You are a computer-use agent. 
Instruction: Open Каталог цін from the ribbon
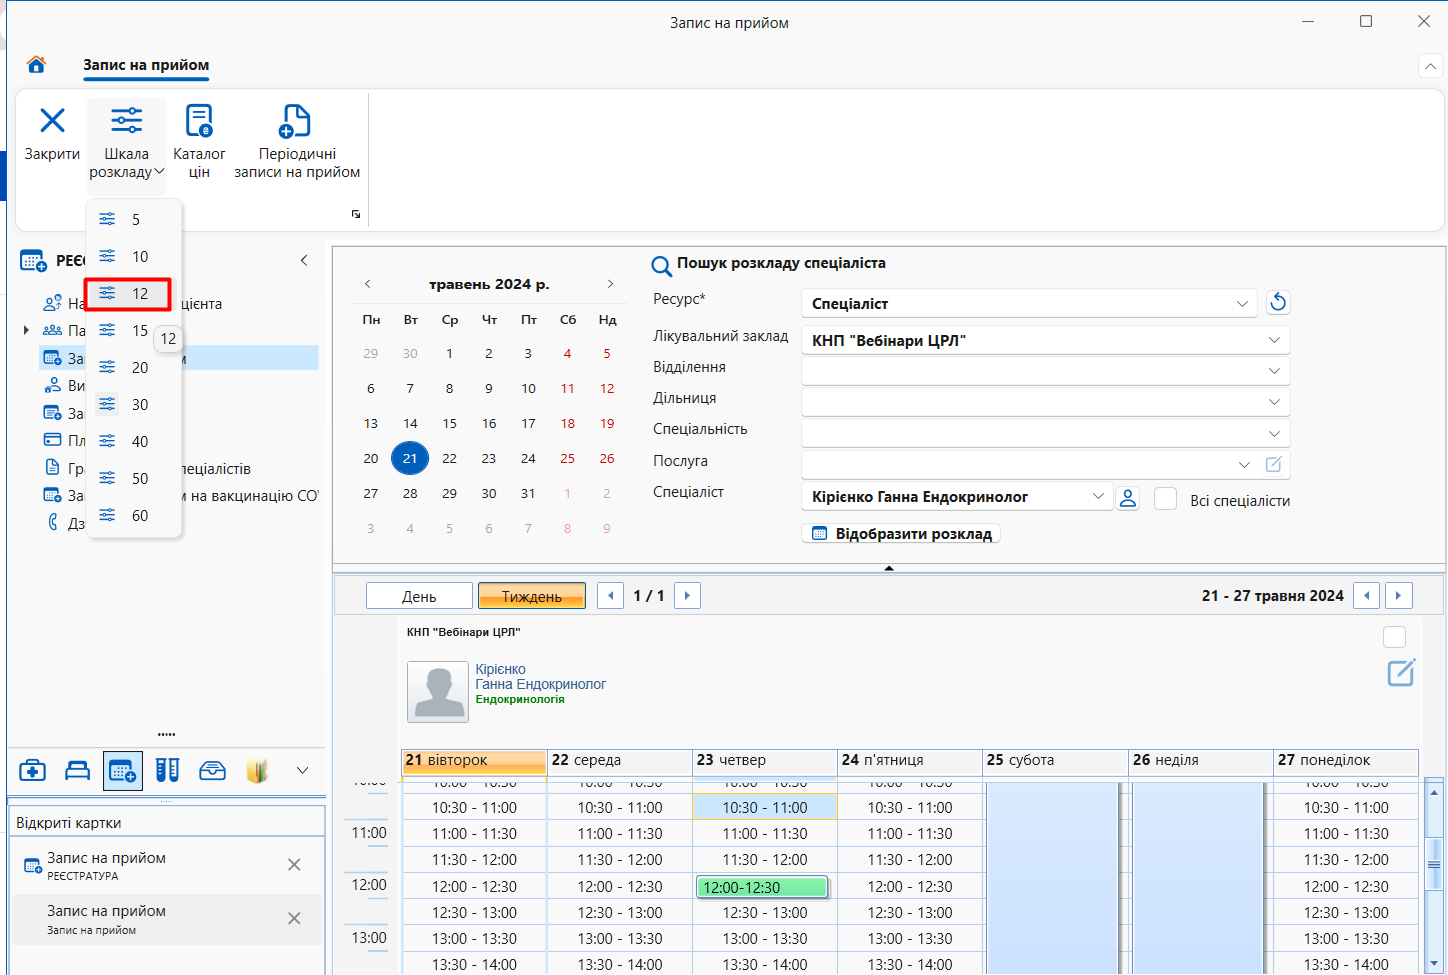(199, 142)
